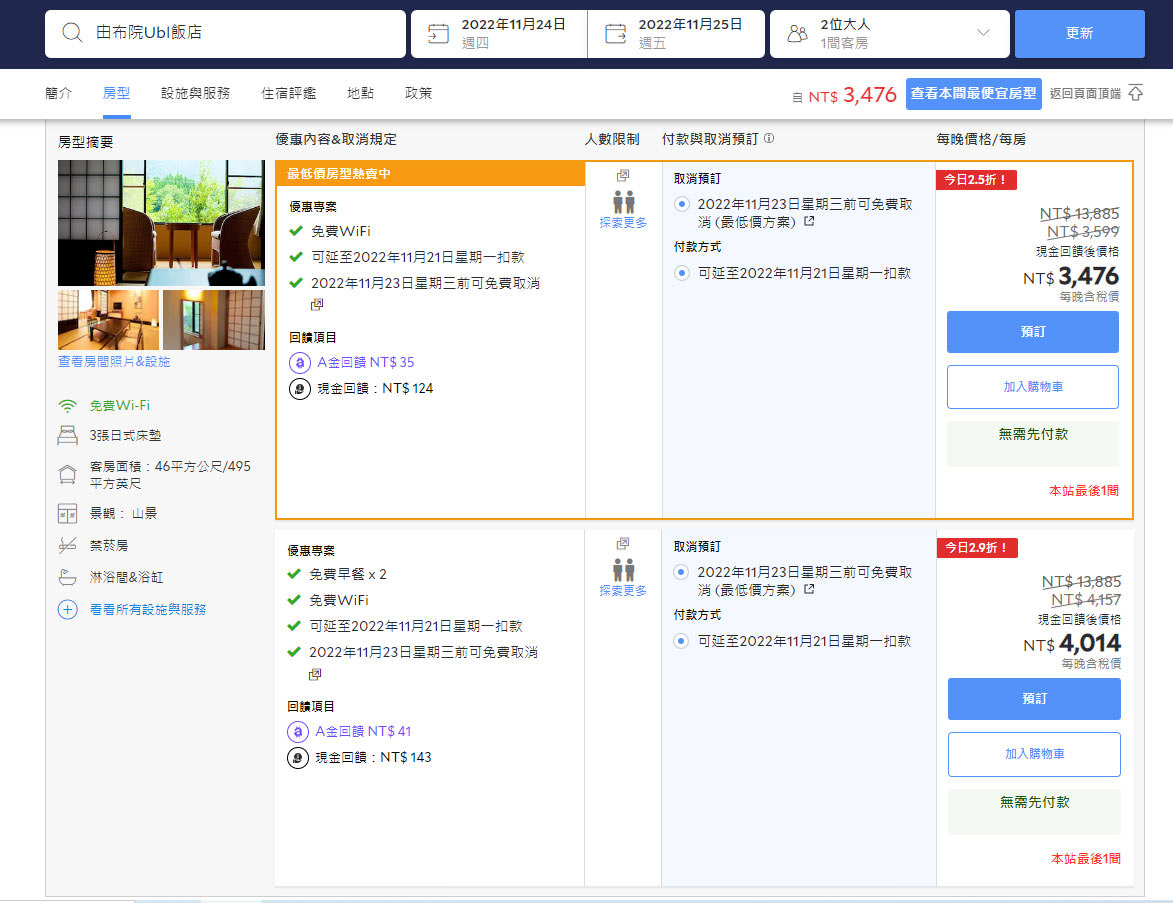Select the deferred payment radio on first offer
Screen dimensions: 1173x903
pos(681,272)
